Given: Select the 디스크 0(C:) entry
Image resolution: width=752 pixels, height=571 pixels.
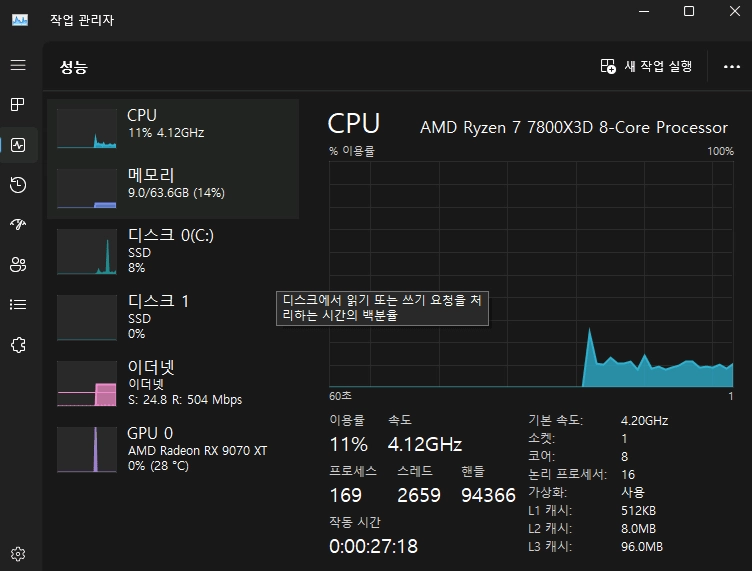Looking at the screenshot, I should click(x=173, y=252).
